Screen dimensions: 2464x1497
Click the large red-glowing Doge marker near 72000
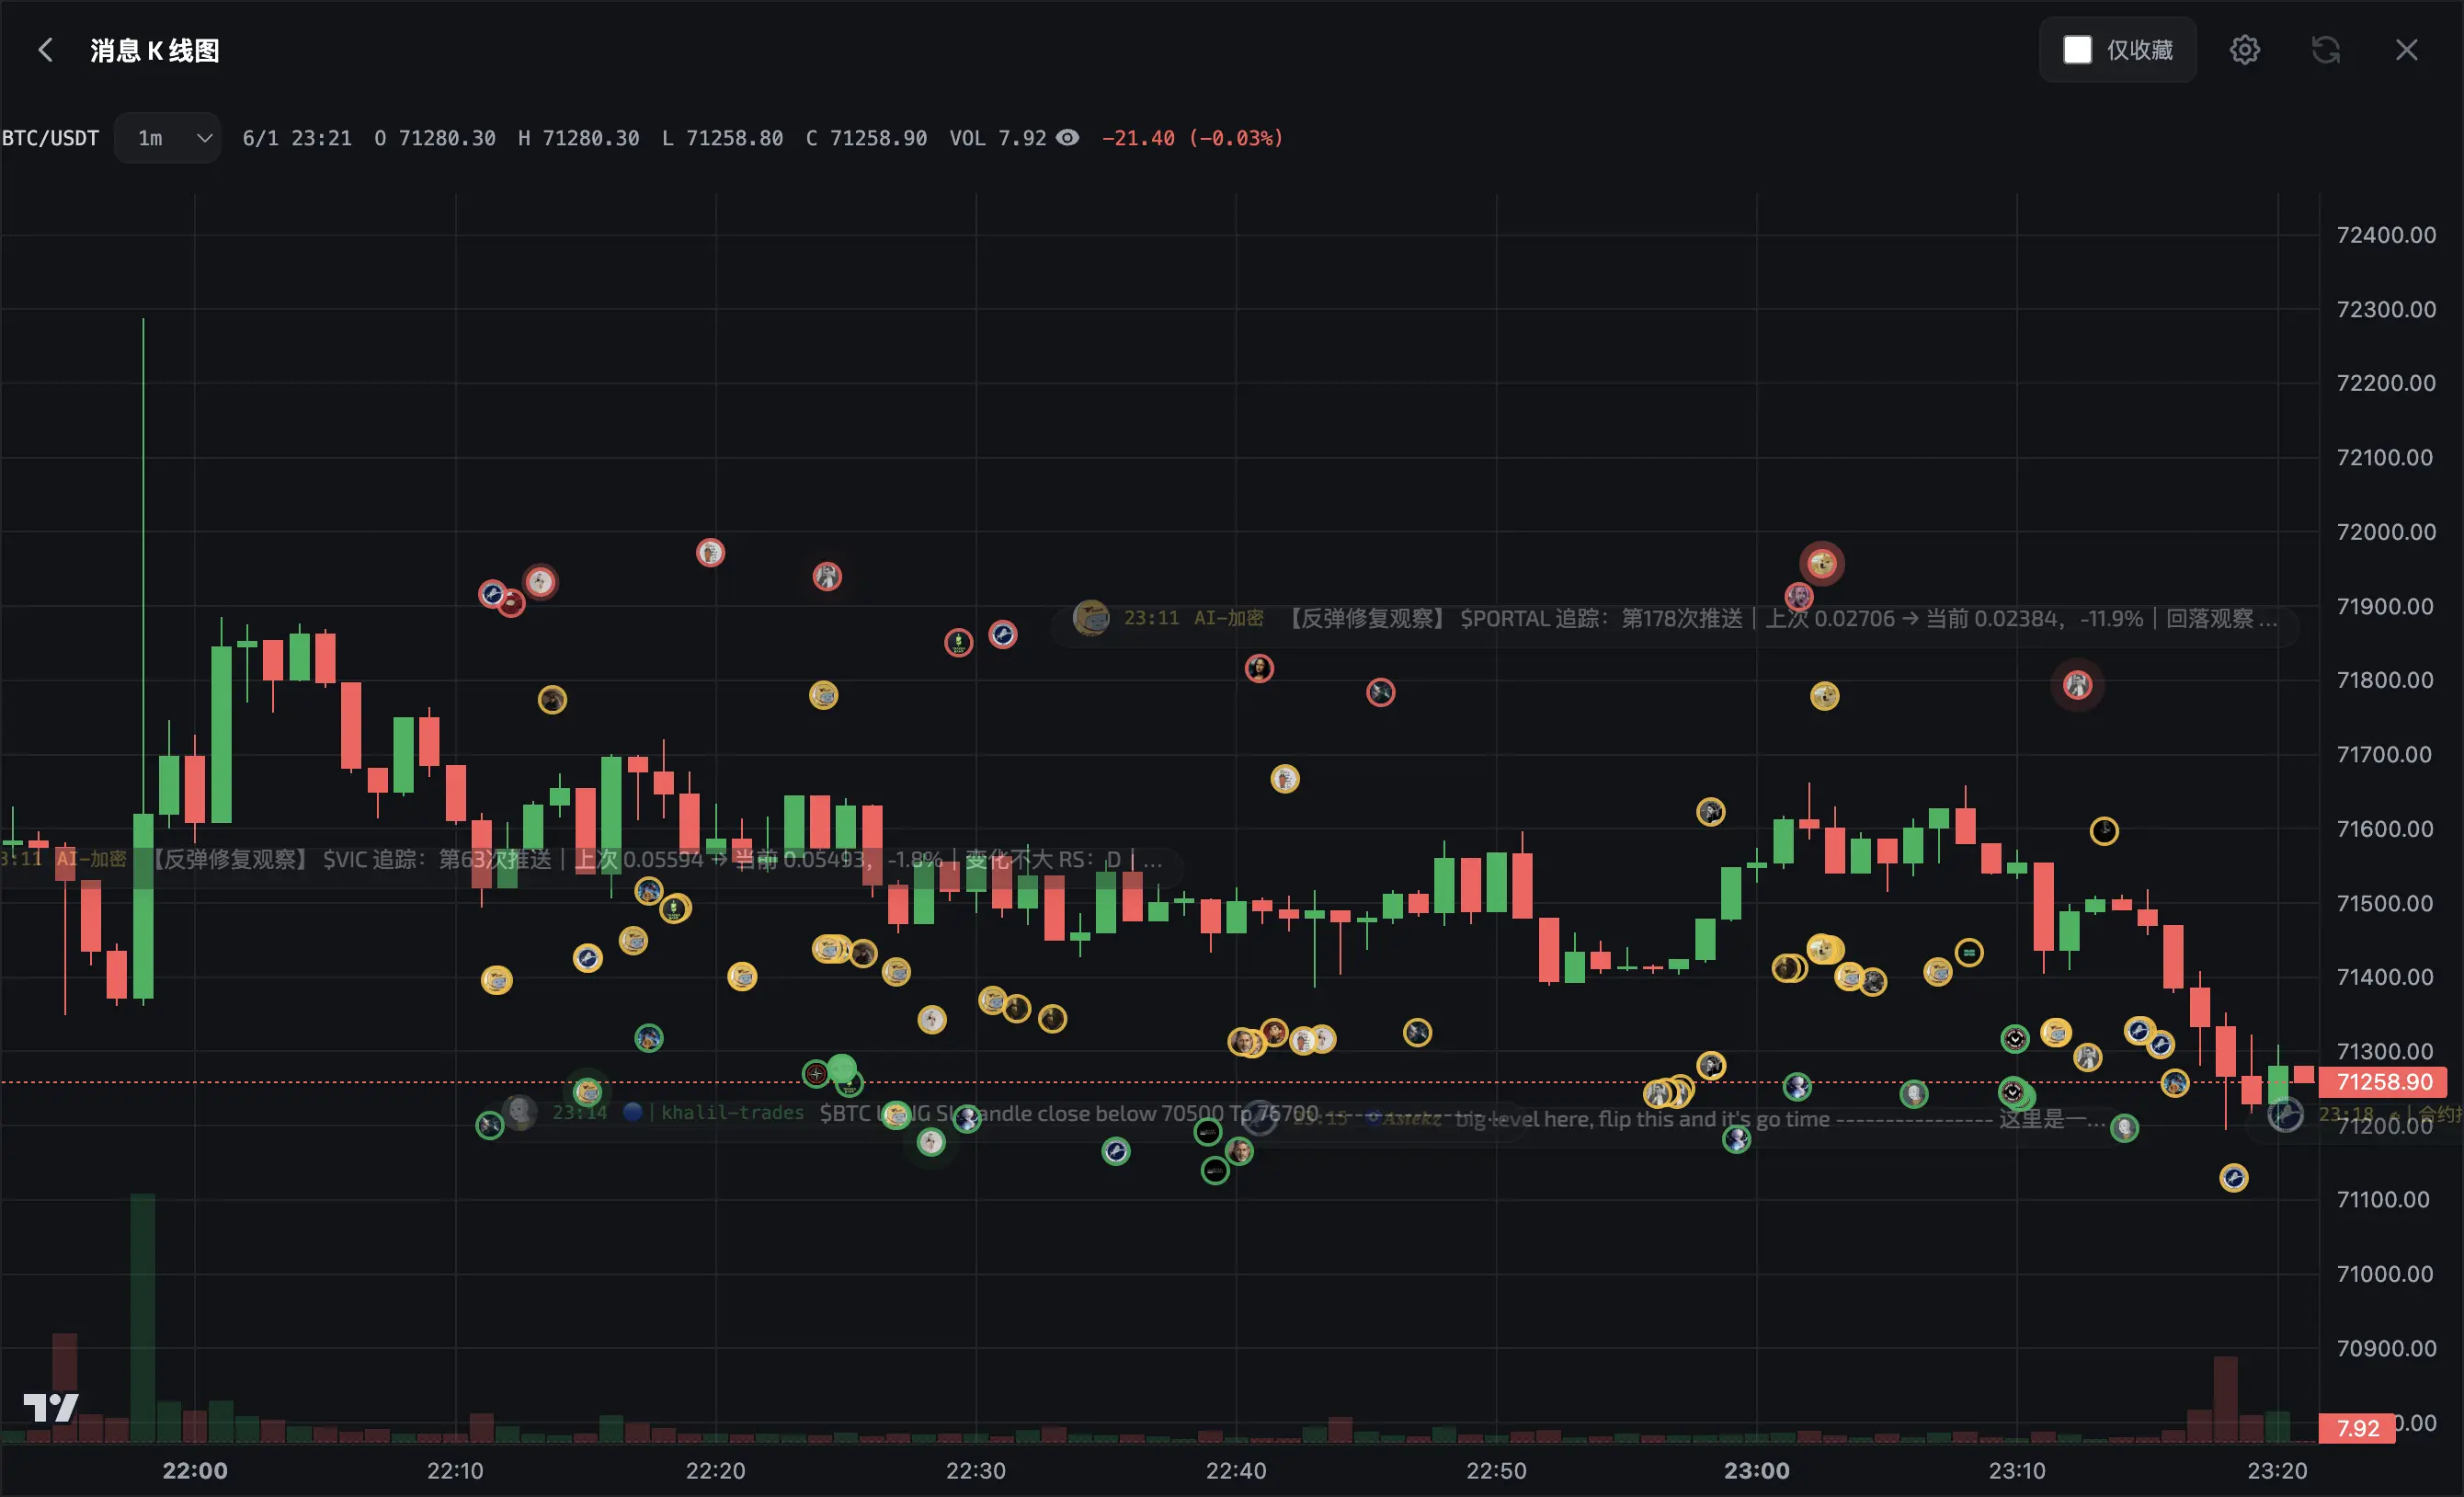pos(1822,564)
